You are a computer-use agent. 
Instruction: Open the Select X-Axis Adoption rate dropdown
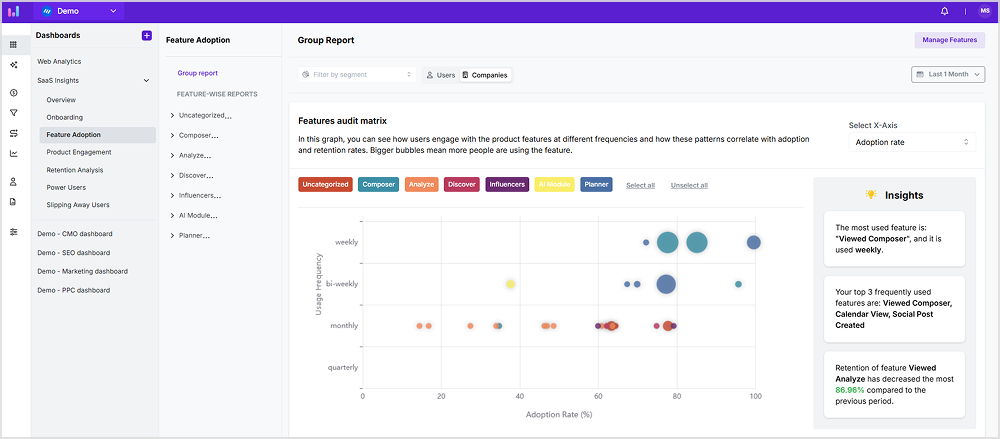tap(910, 142)
